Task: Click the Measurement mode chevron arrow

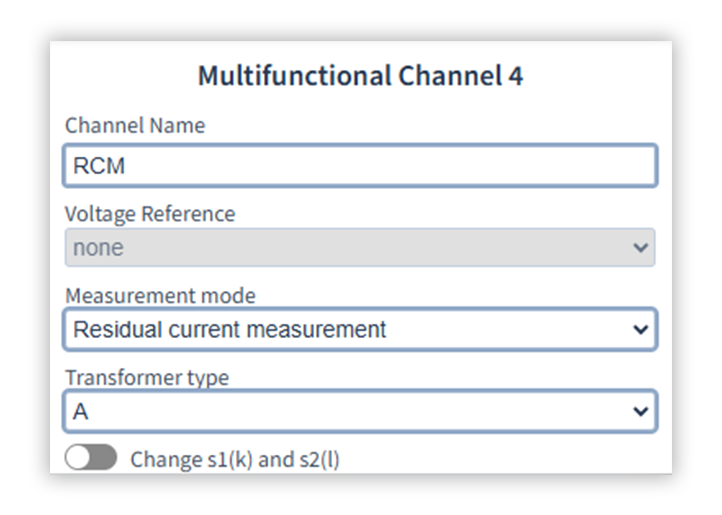Action: tap(641, 329)
